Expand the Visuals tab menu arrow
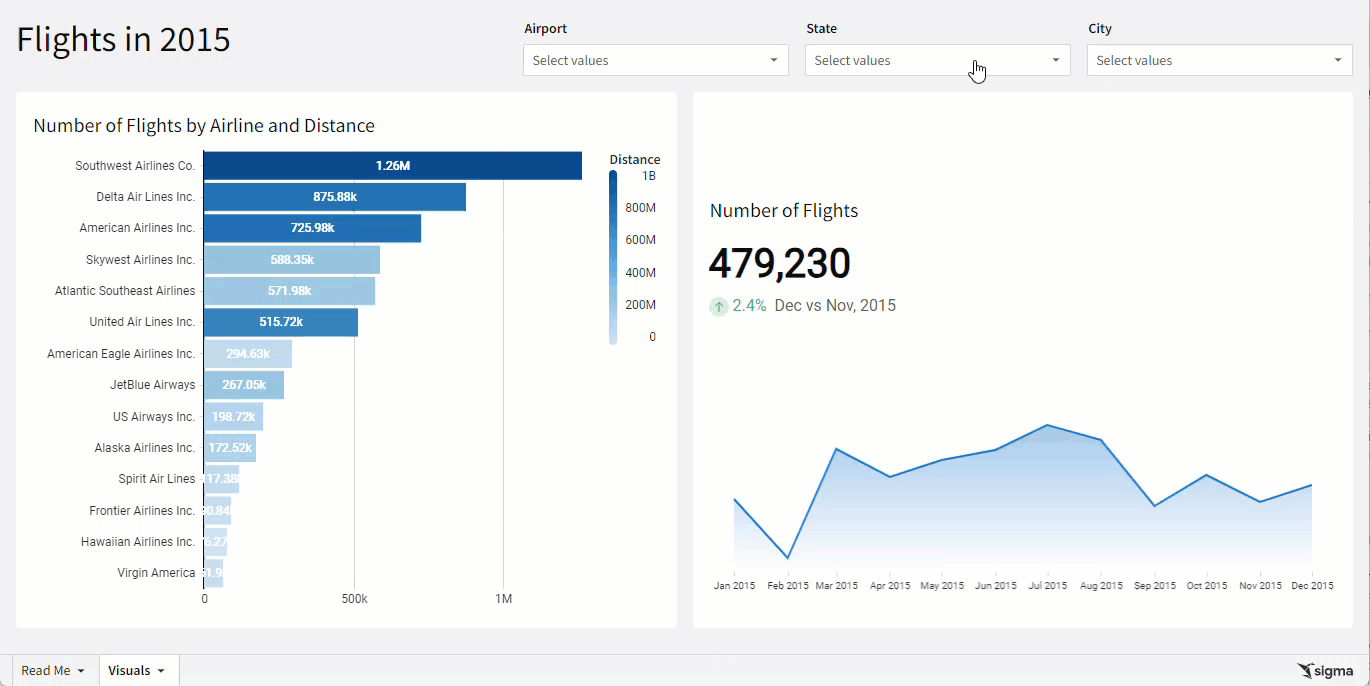Viewport: 1370px width, 686px height. 161,671
